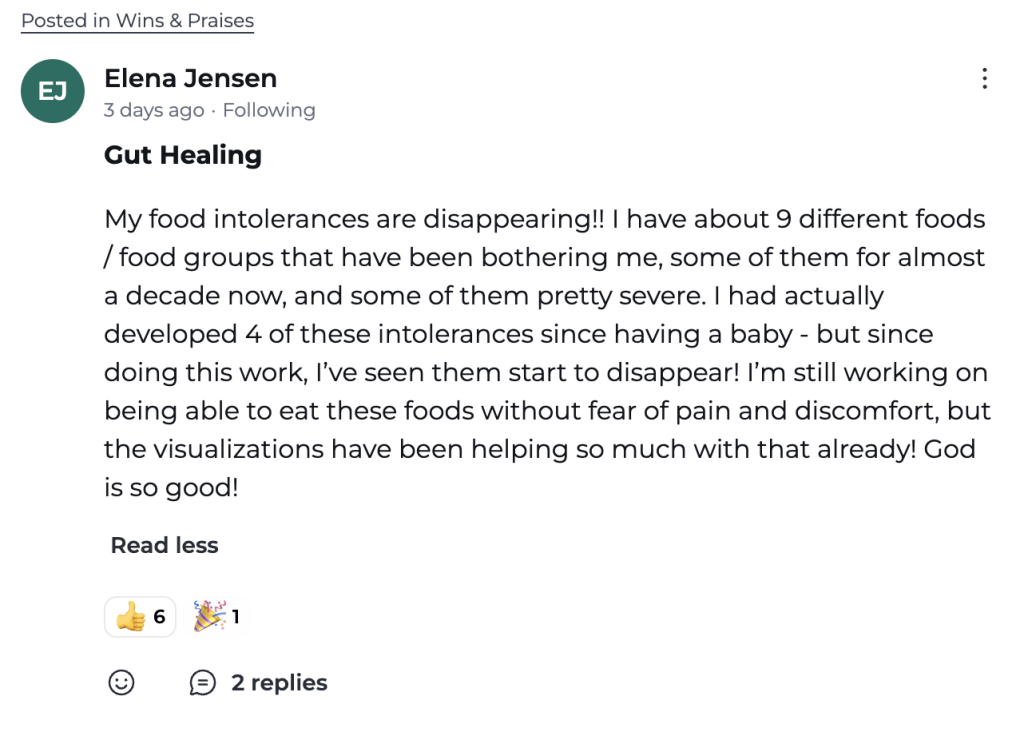1024x732 pixels.
Task: Open the Wins & Praises category
Action: 185,20
